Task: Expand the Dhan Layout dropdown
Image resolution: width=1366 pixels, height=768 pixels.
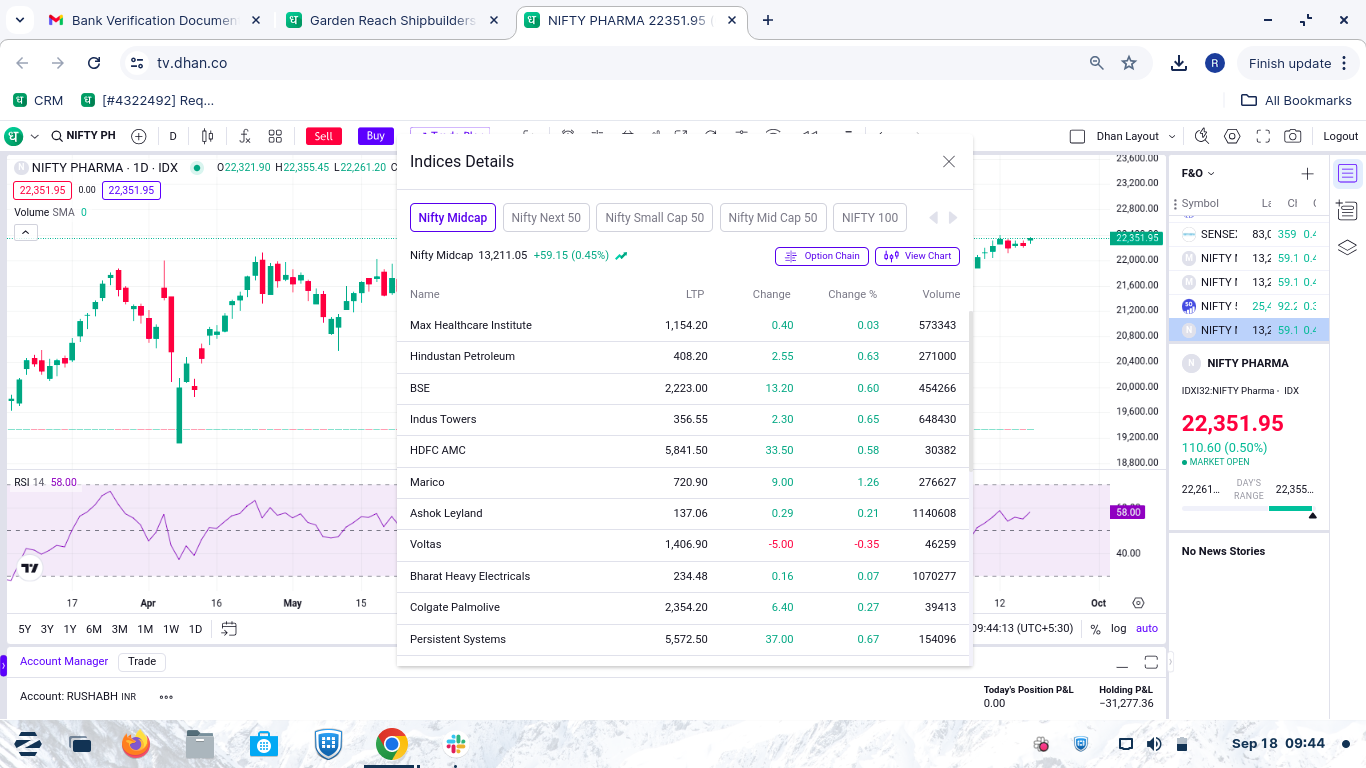Action: [x=1173, y=136]
